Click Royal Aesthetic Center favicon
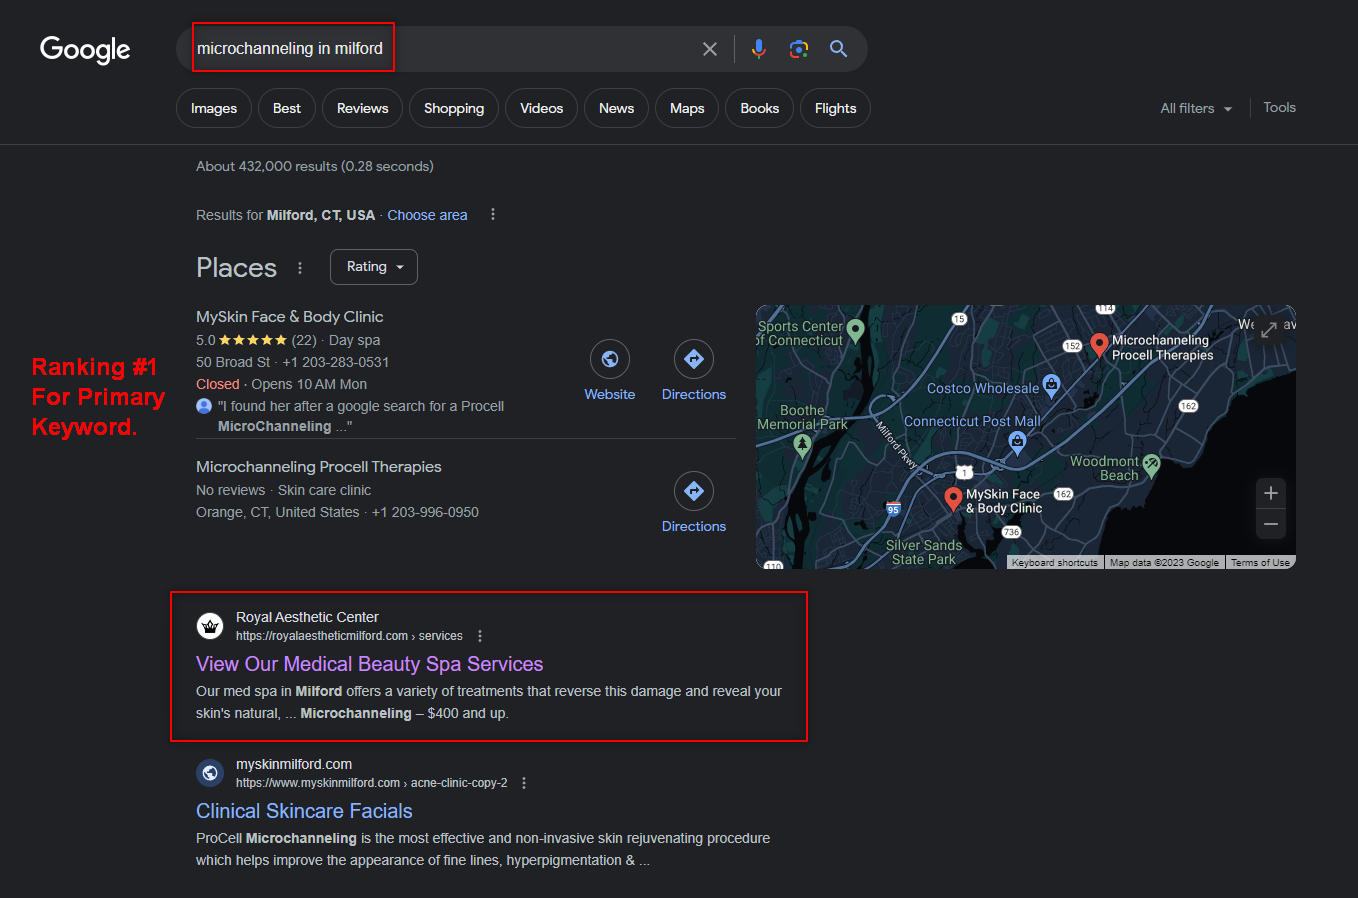The height and width of the screenshot is (898, 1358). [x=210, y=626]
